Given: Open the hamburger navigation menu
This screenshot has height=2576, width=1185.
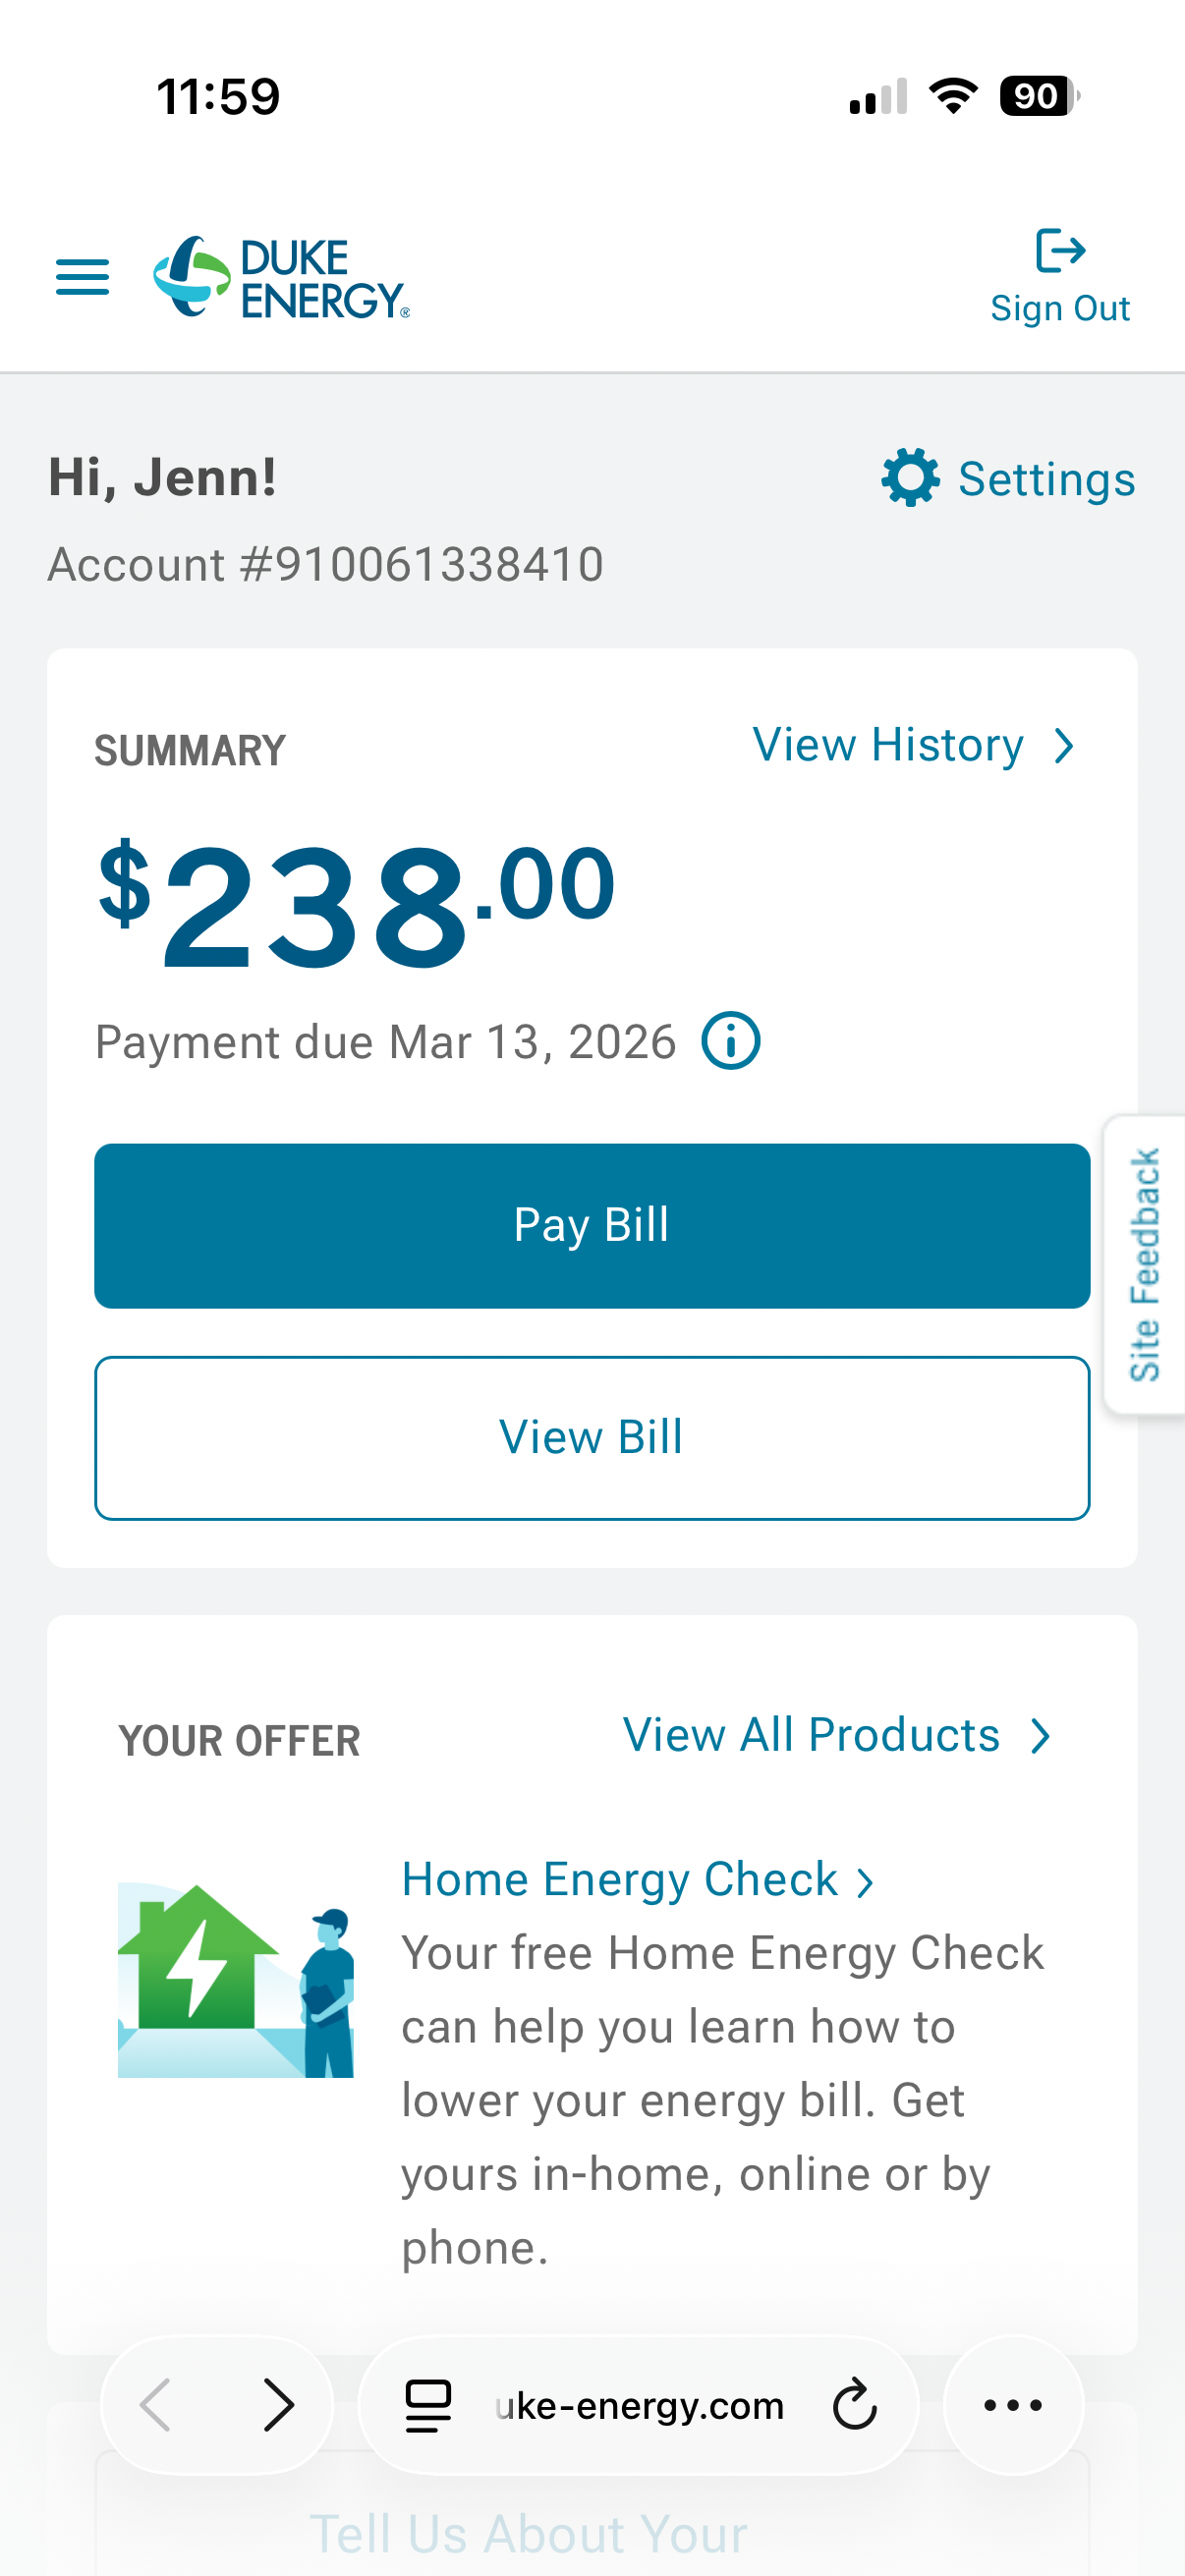Looking at the screenshot, I should (82, 277).
